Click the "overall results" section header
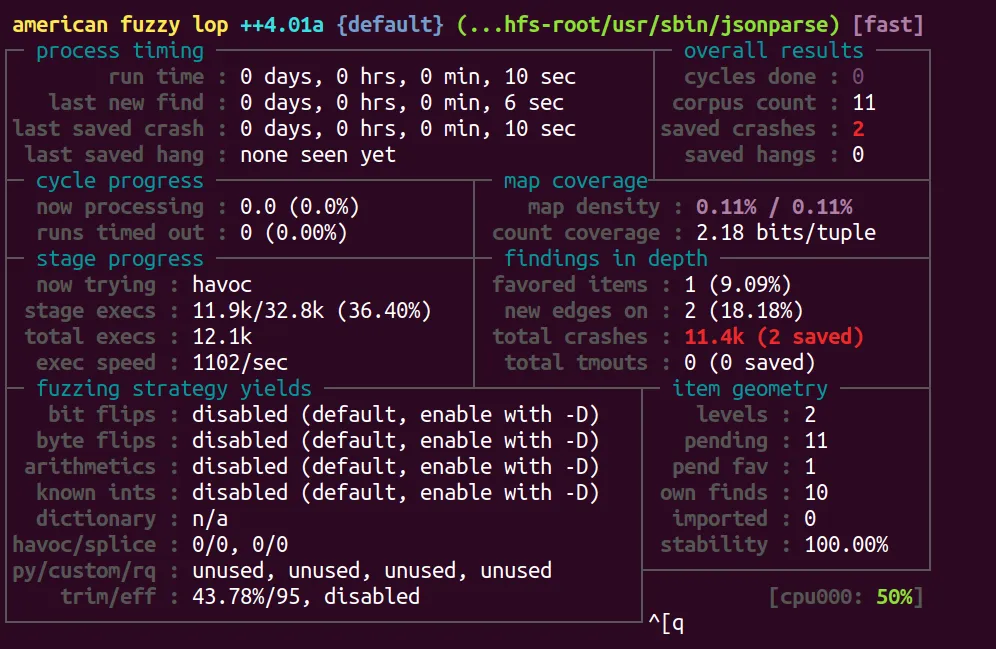996x649 pixels. (774, 51)
